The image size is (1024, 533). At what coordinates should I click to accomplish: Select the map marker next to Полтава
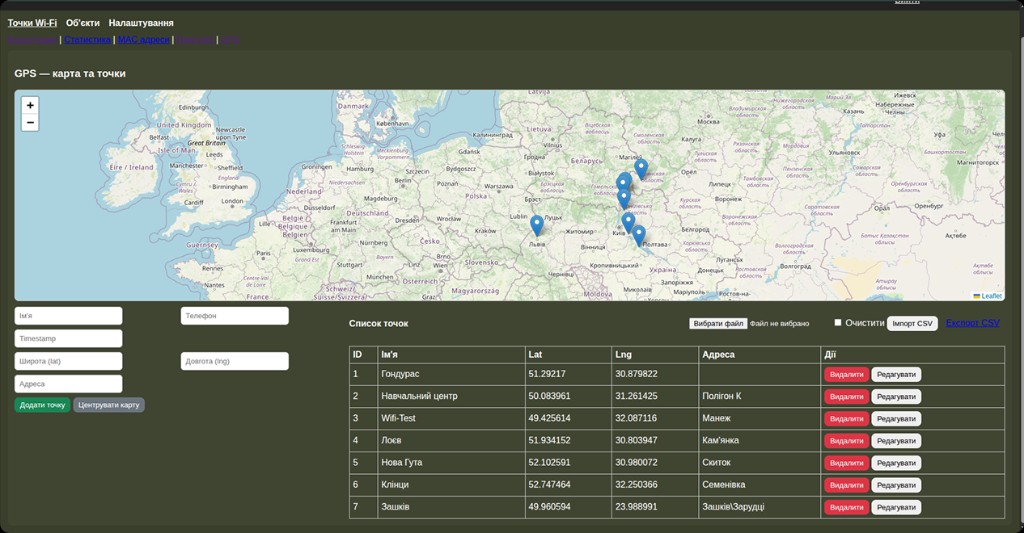tap(639, 235)
